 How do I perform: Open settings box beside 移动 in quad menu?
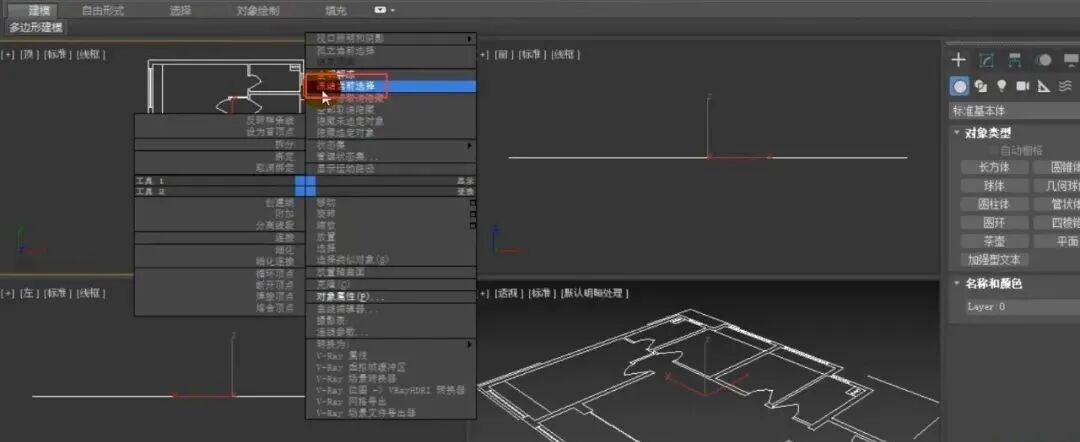(472, 203)
